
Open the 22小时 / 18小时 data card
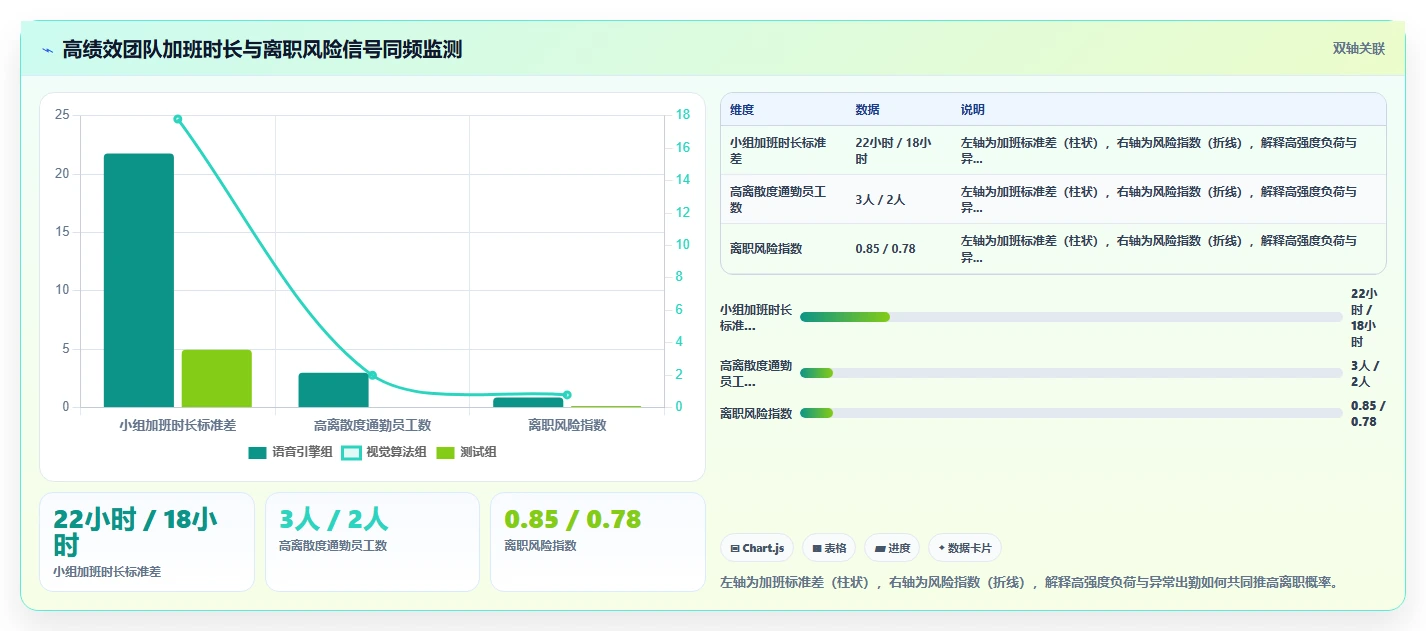147,542
